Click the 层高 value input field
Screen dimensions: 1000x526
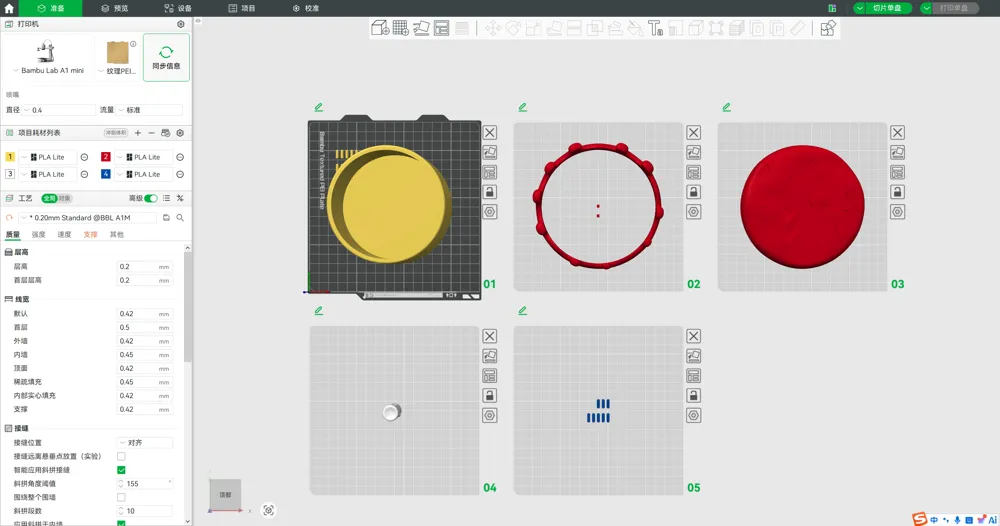point(145,267)
